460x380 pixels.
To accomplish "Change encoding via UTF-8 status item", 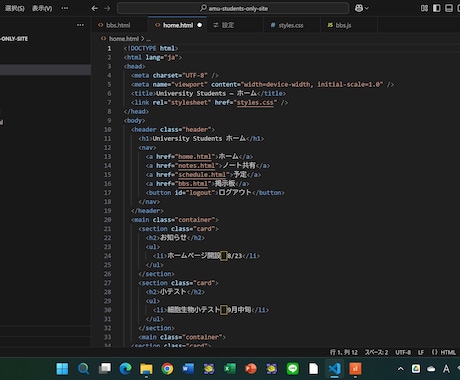I will click(403, 352).
